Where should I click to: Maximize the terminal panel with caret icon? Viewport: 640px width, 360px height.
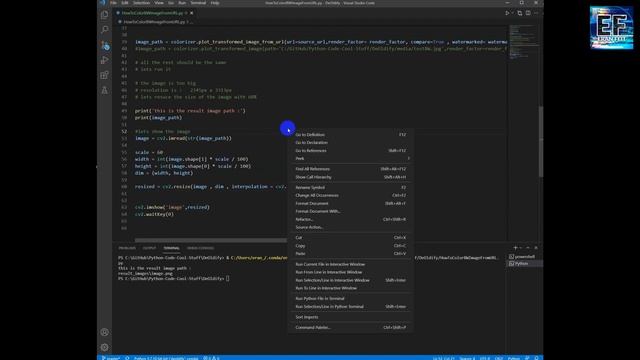click(x=528, y=248)
